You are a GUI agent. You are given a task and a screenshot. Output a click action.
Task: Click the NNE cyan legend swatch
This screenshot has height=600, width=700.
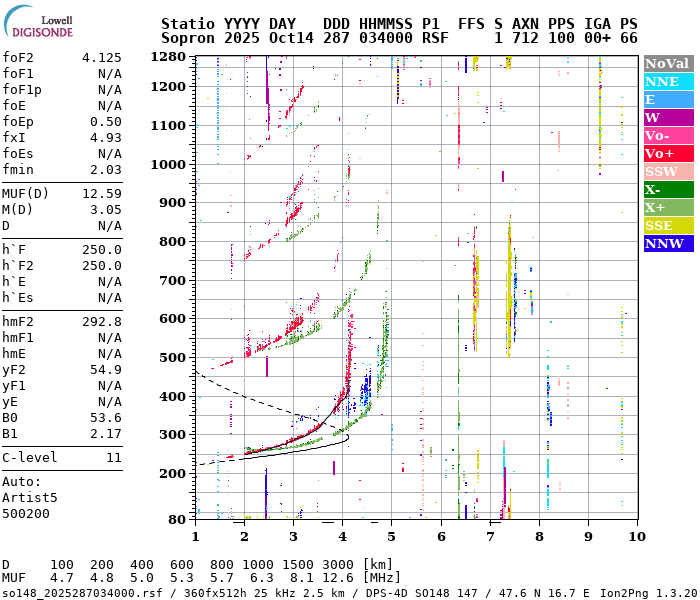(x=668, y=81)
